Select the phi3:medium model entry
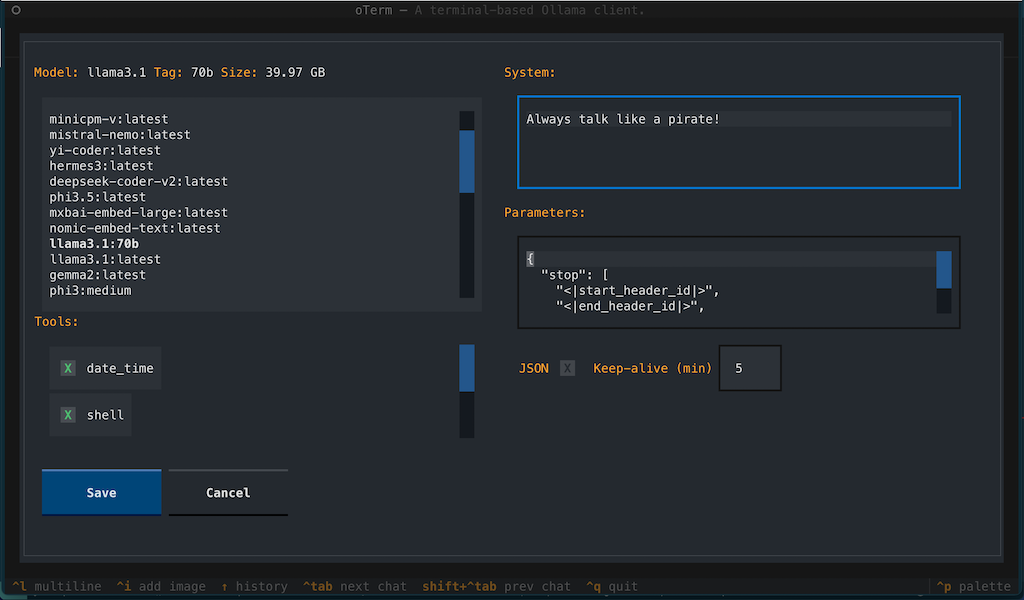This screenshot has height=600, width=1024. tap(90, 290)
